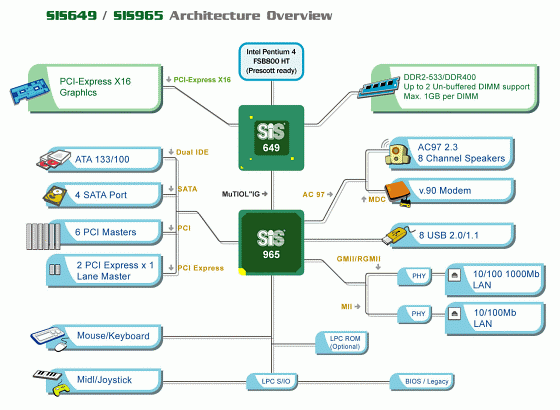Click the ATA 133/100 text
Image resolution: width=560 pixels, height=410 pixels.
point(102,159)
